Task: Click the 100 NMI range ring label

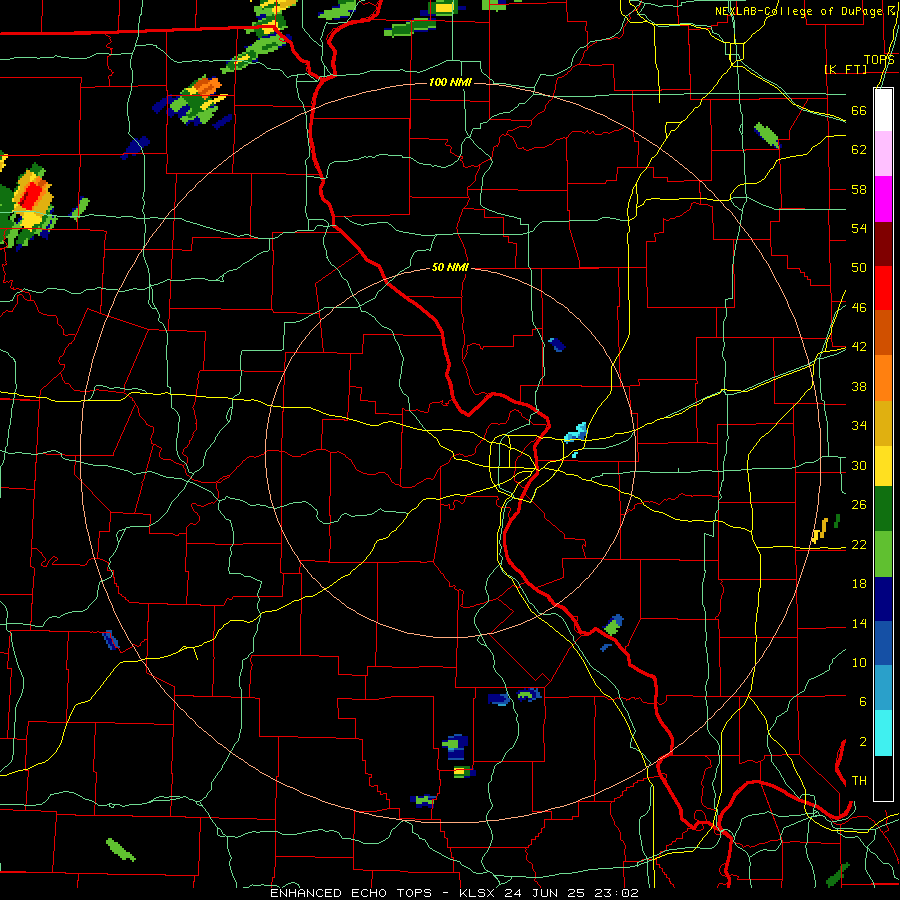Action: [x=450, y=82]
